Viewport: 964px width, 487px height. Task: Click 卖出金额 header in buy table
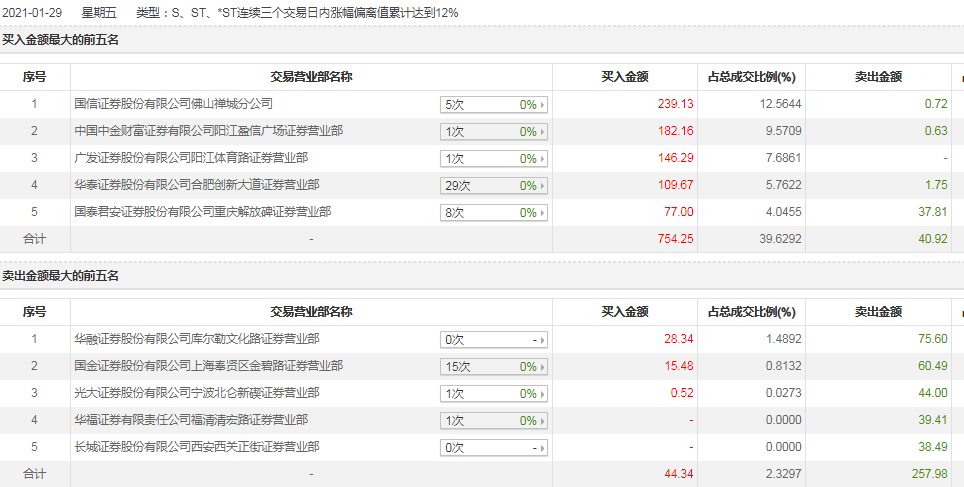coord(878,77)
